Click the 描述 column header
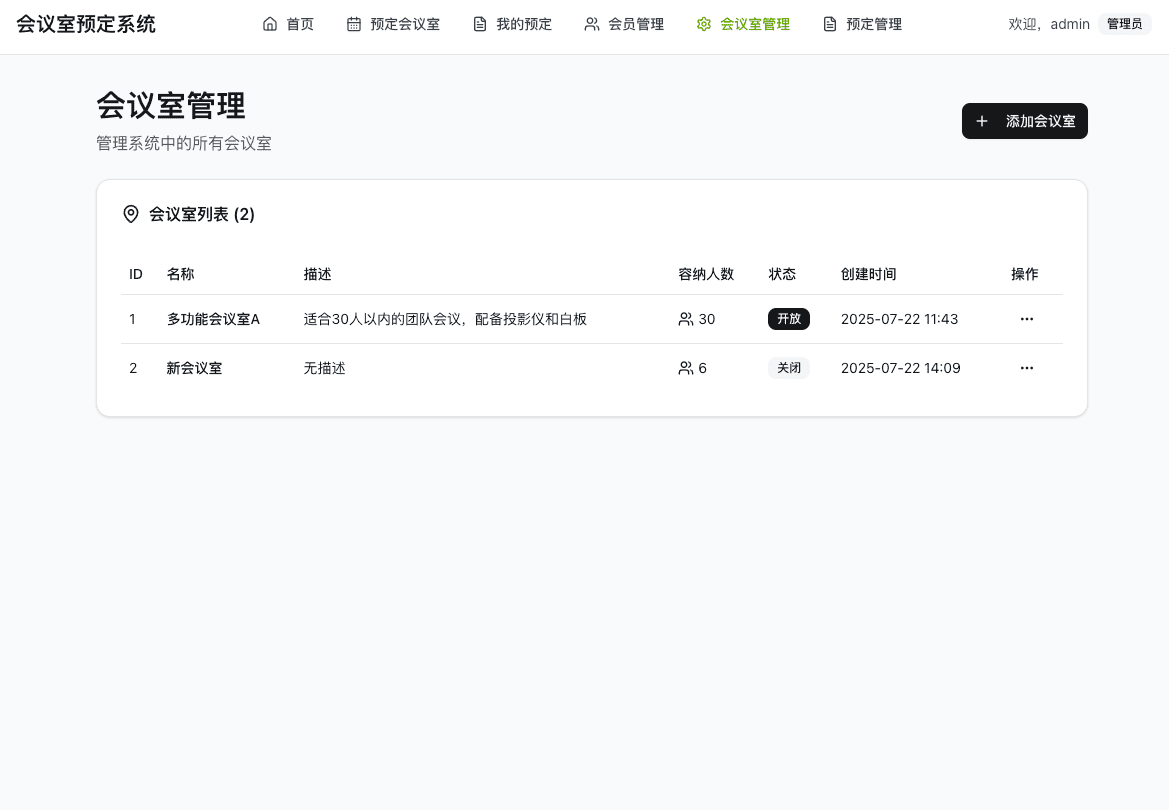The width and height of the screenshot is (1169, 810). click(x=318, y=274)
